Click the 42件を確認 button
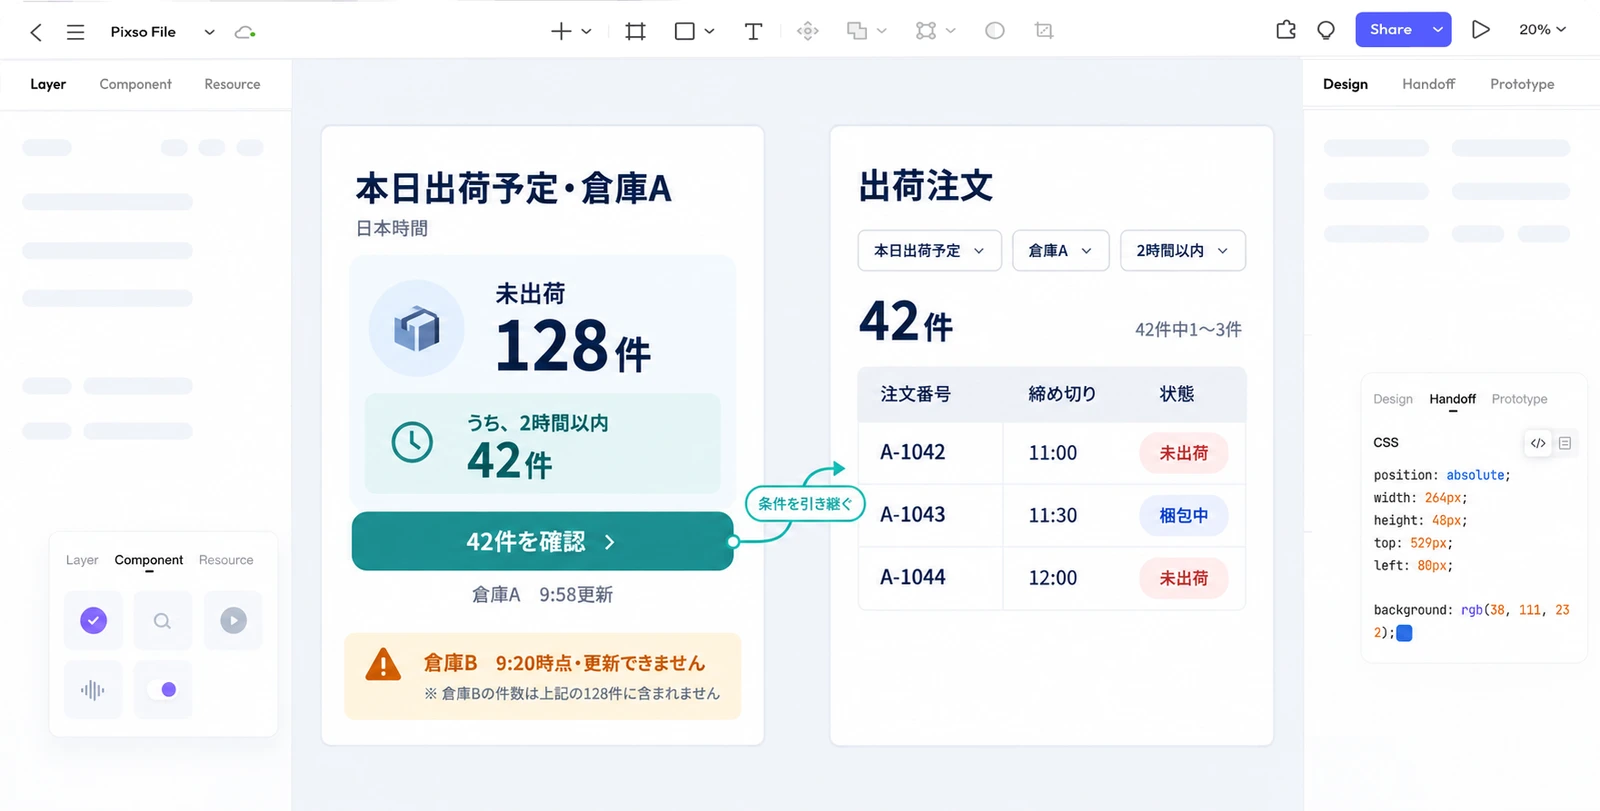 click(543, 541)
